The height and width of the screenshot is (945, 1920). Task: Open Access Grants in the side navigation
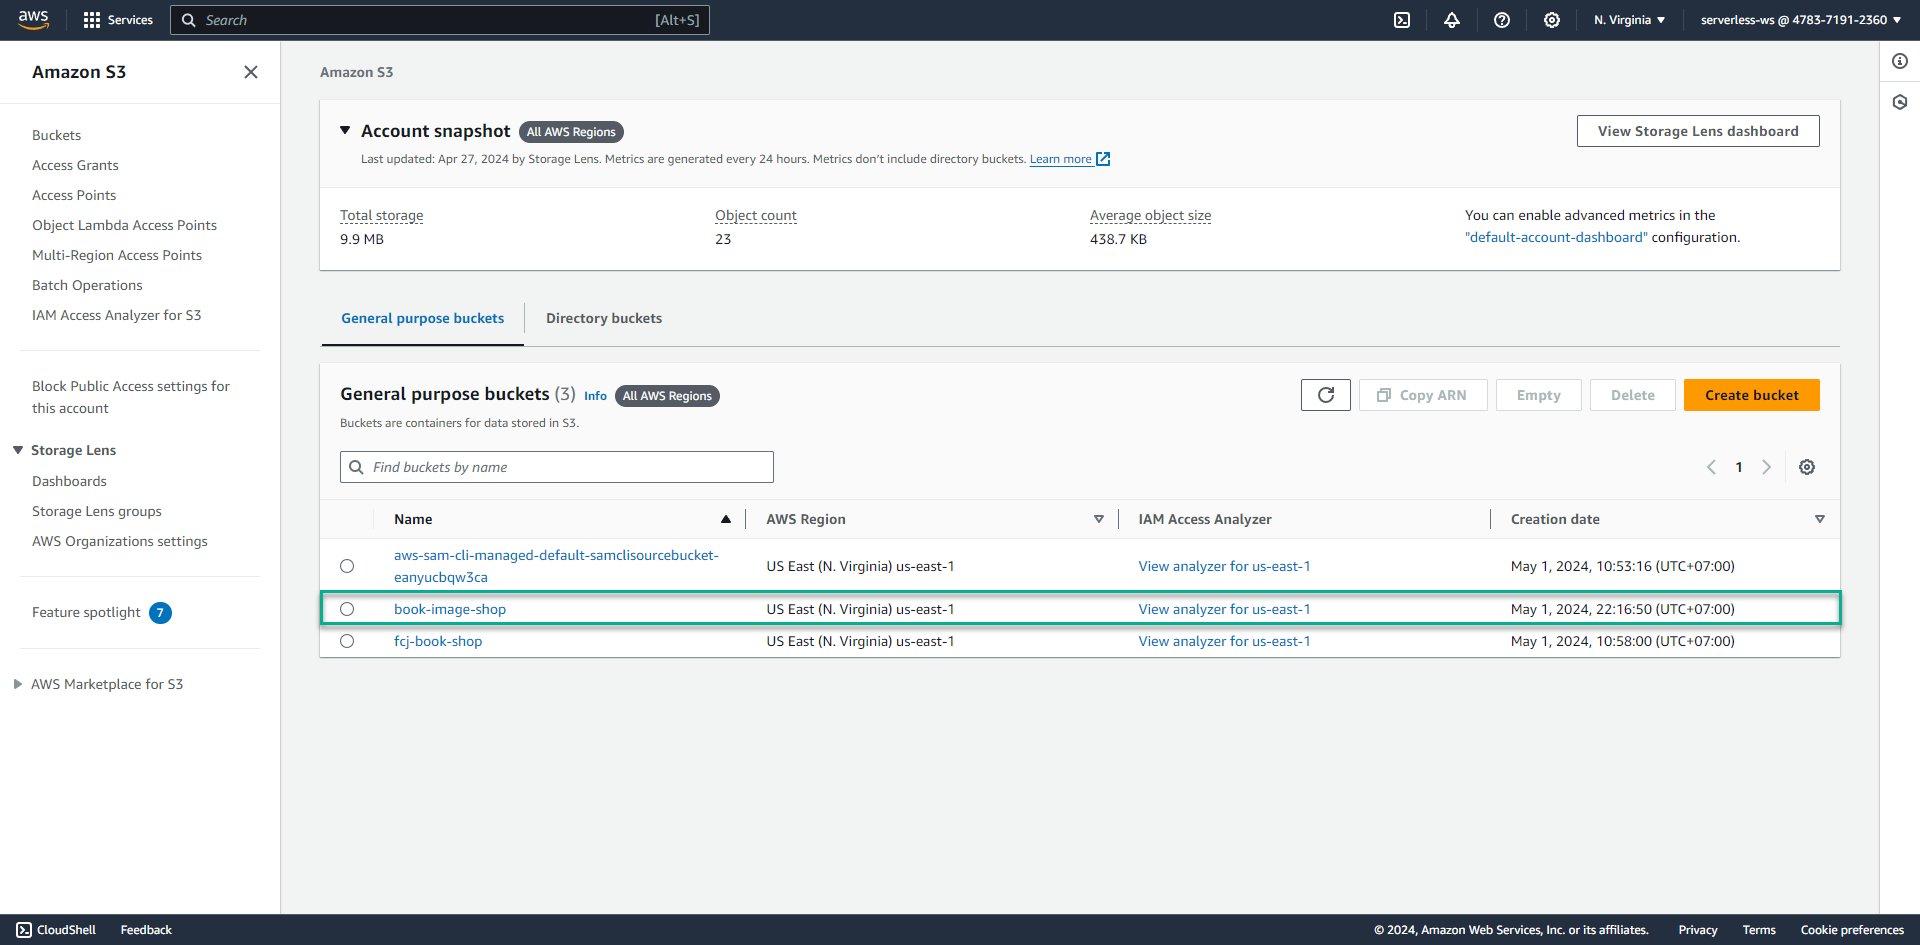(75, 165)
